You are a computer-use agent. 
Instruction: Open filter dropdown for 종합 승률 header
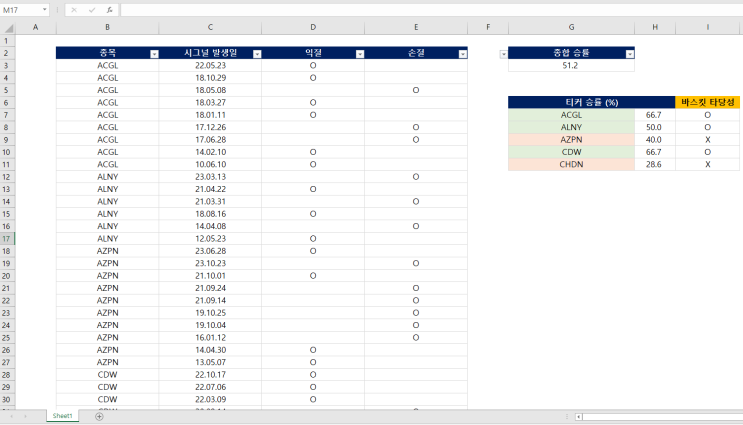629,54
